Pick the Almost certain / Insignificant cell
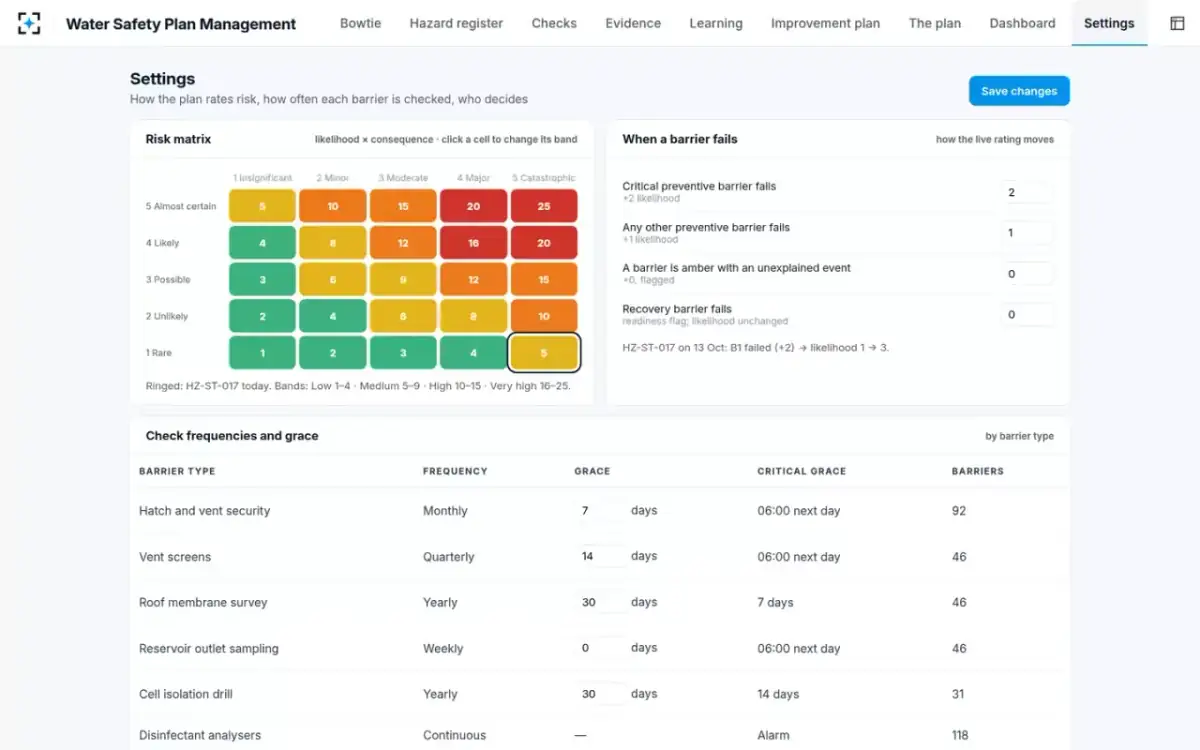Viewport: 1200px width, 750px height. pyautogui.click(x=262, y=206)
